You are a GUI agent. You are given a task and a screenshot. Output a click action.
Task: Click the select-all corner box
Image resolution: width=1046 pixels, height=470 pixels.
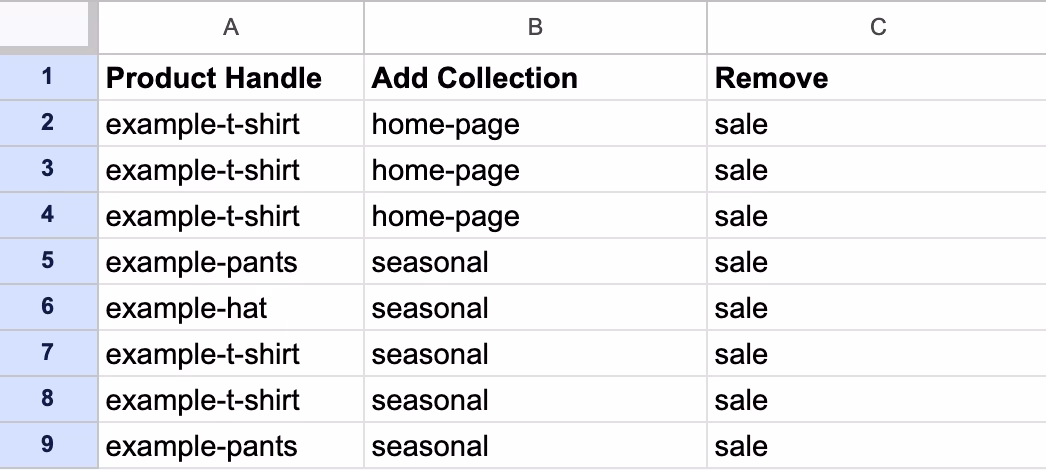pos(48,28)
